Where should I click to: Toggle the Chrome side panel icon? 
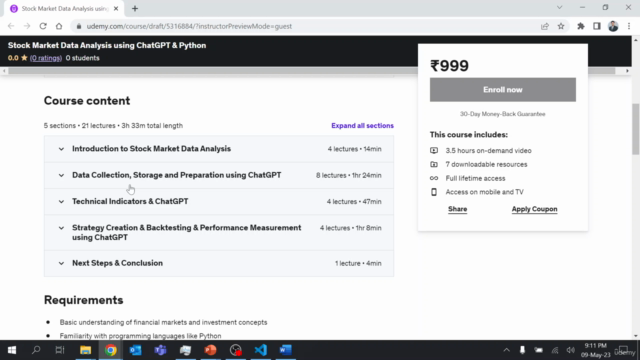pos(597,26)
